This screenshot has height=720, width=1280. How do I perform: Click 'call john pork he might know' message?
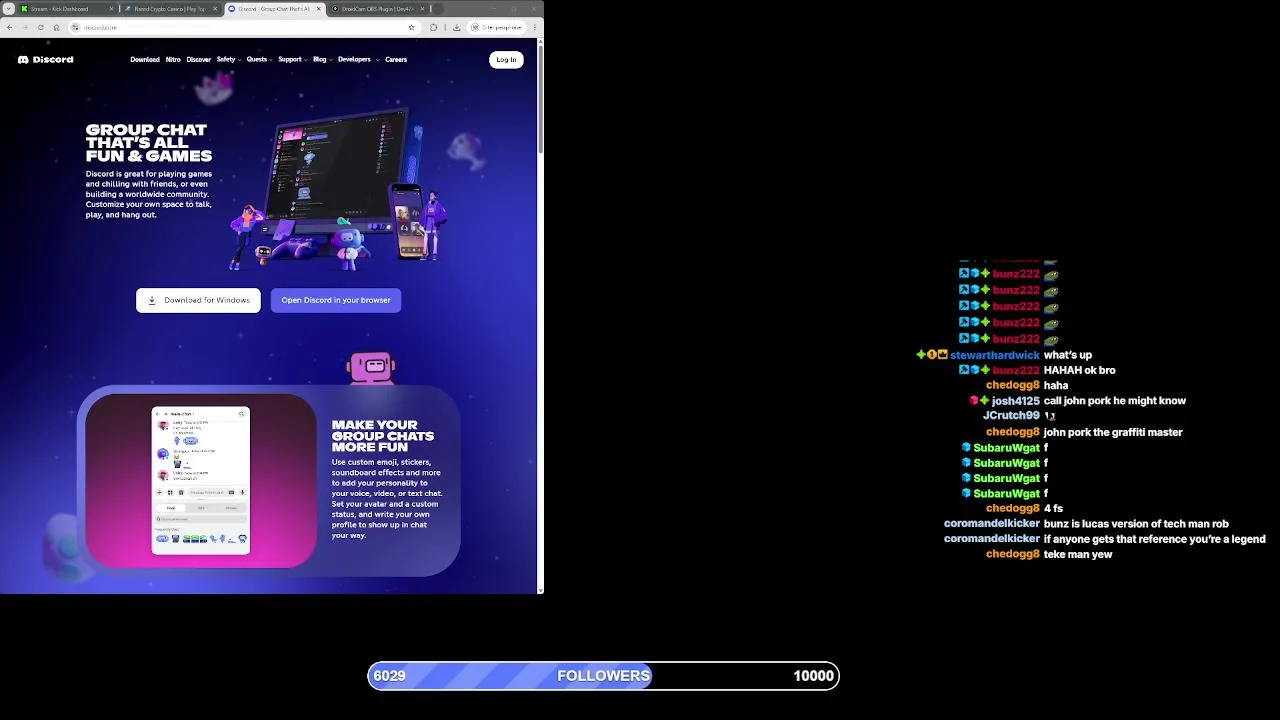pyautogui.click(x=1115, y=401)
